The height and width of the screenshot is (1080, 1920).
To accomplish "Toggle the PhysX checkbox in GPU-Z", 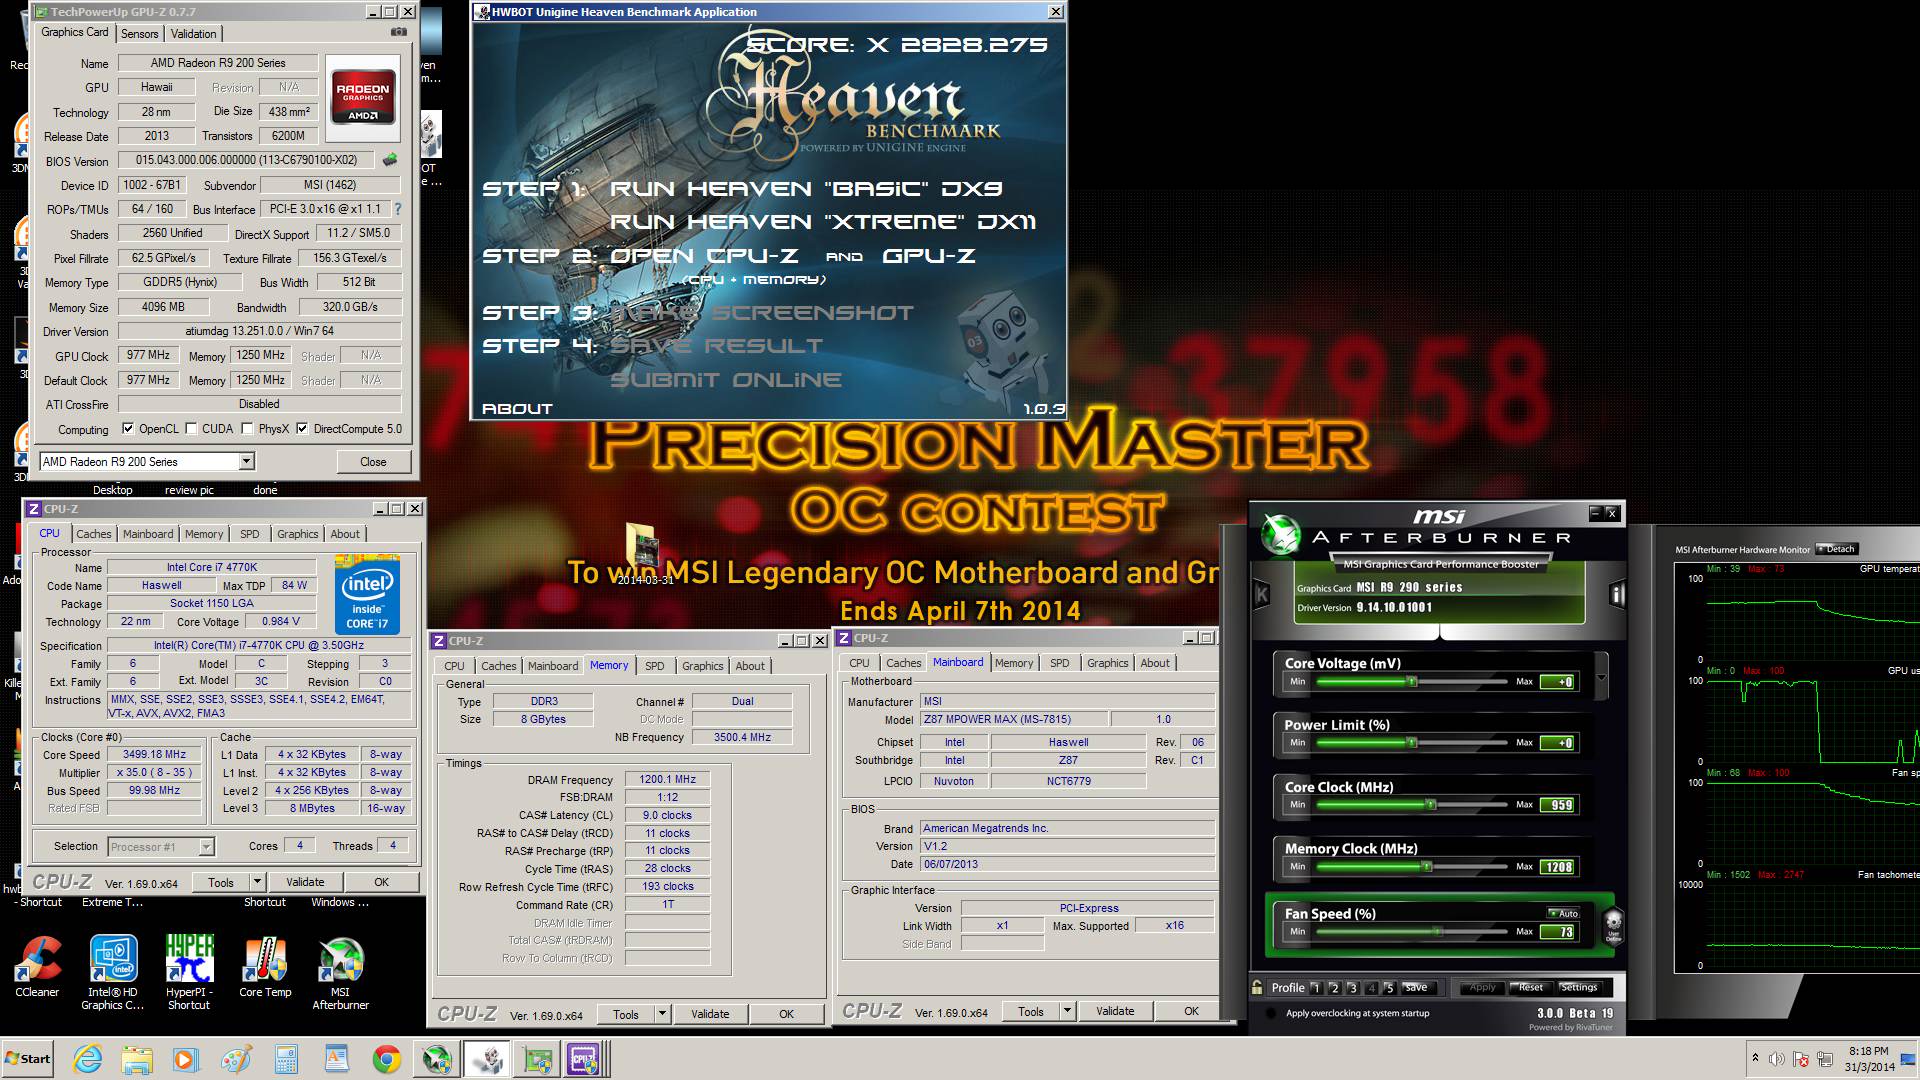I will [247, 429].
